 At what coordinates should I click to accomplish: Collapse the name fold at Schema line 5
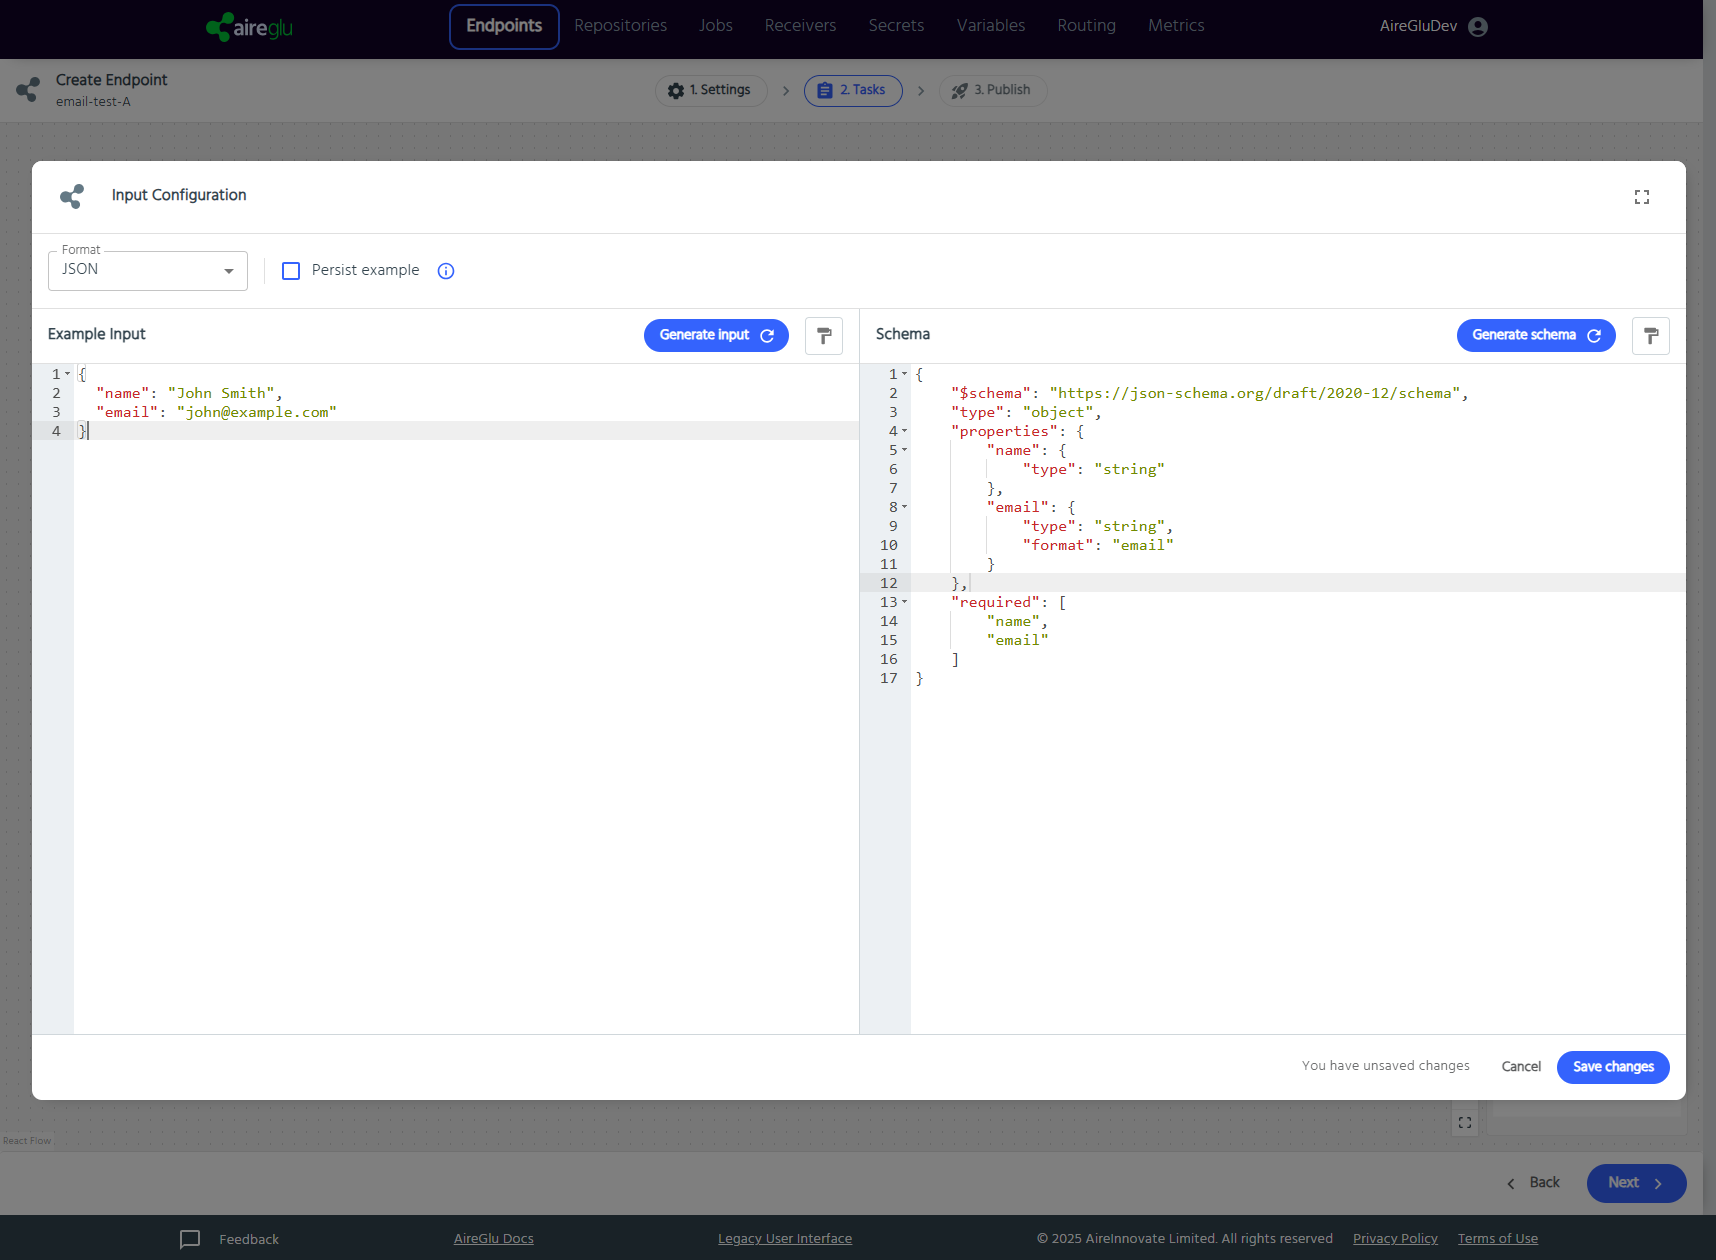click(x=904, y=450)
